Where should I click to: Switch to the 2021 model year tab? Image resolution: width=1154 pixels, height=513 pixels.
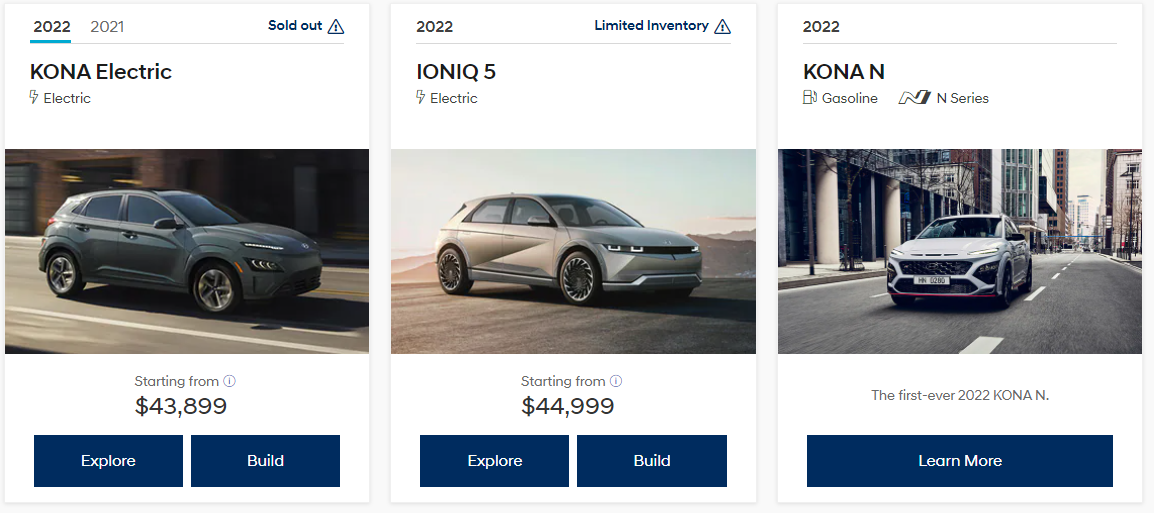pyautogui.click(x=107, y=27)
